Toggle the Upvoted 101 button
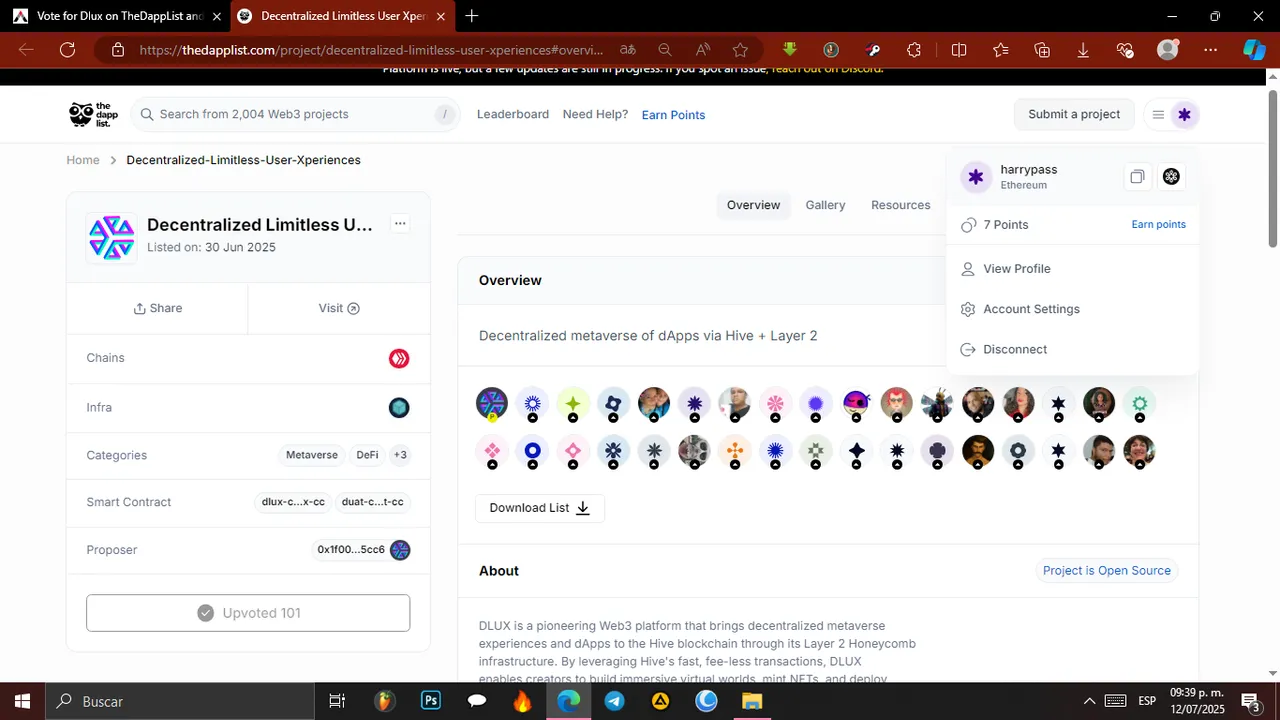Screen dimensions: 1280x720 (248, 613)
